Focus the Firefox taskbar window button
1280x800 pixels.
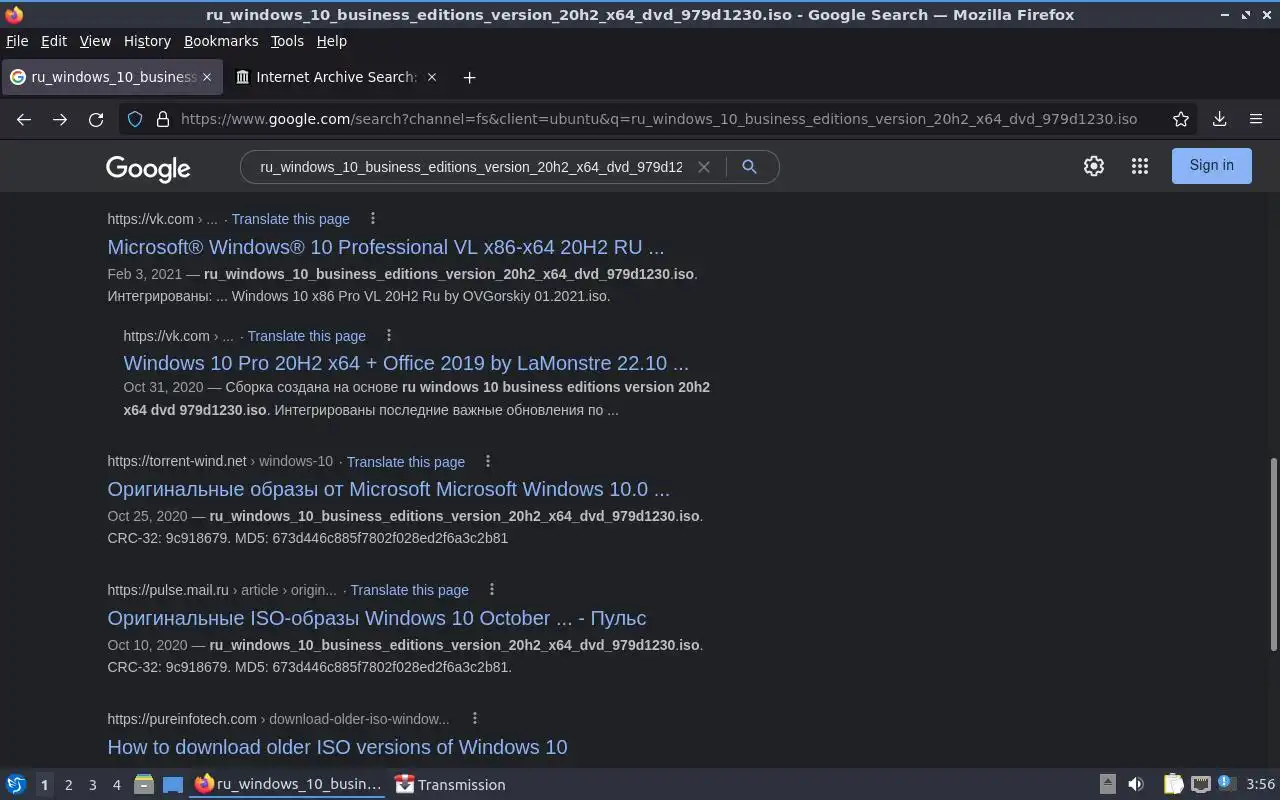(288, 785)
